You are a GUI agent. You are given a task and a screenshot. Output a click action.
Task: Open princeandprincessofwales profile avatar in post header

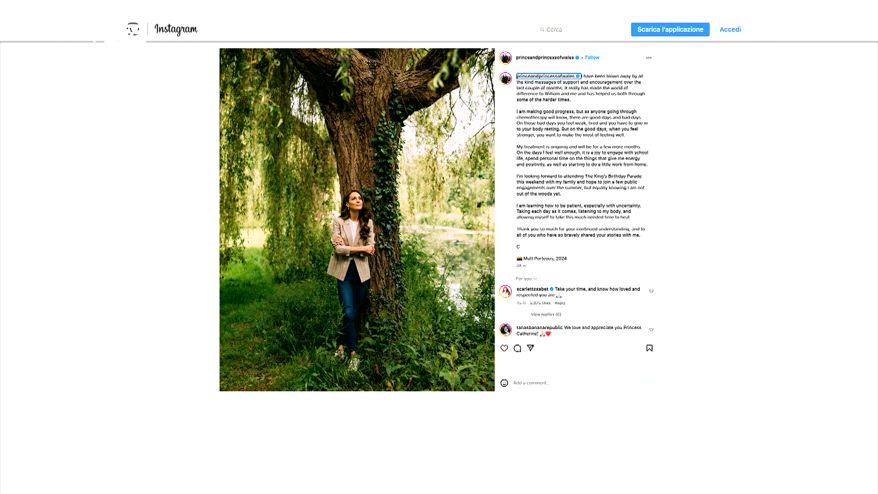(x=506, y=58)
